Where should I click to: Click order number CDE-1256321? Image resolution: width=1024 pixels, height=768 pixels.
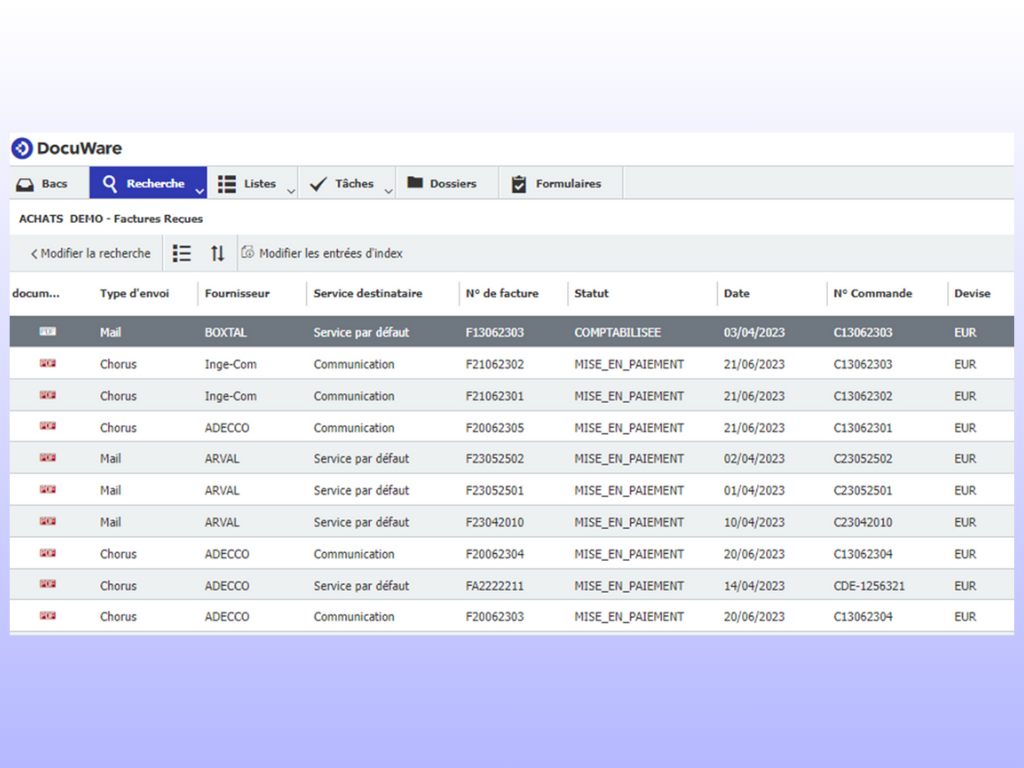[x=869, y=586]
